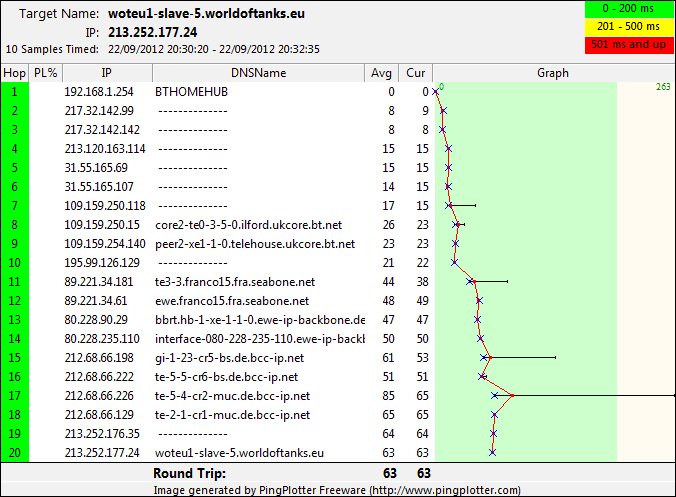Select the Avg column header

click(x=381, y=73)
